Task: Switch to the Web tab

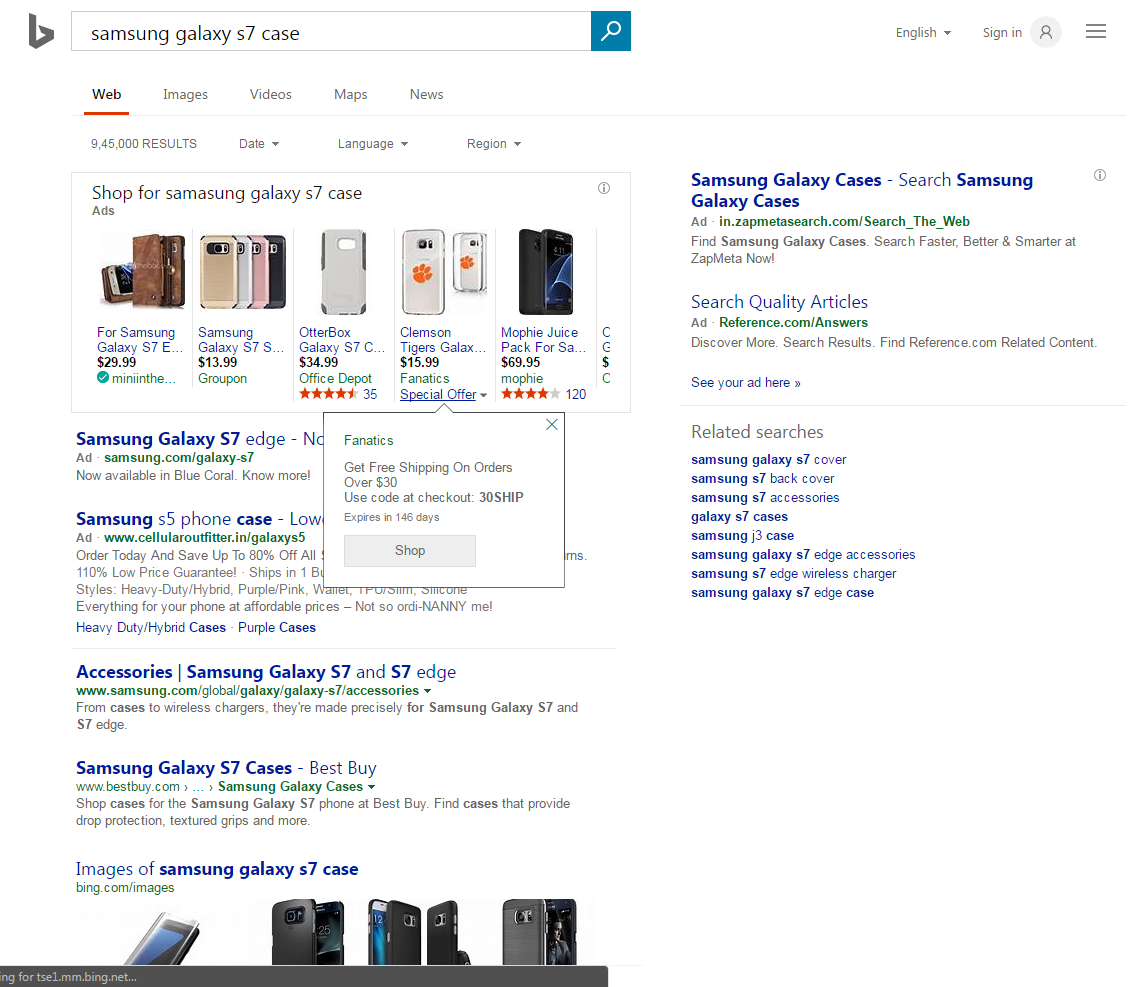Action: point(106,95)
